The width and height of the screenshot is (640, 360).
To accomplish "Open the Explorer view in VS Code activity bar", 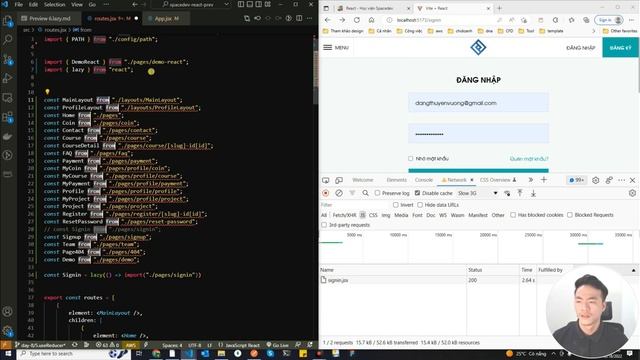I will [8, 21].
